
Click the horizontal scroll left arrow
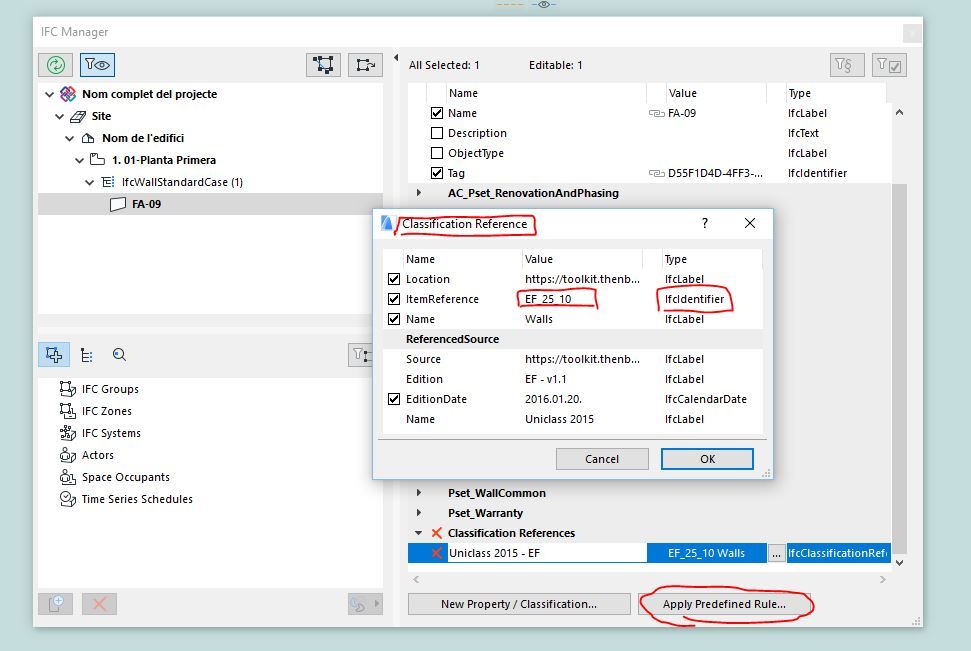416,579
